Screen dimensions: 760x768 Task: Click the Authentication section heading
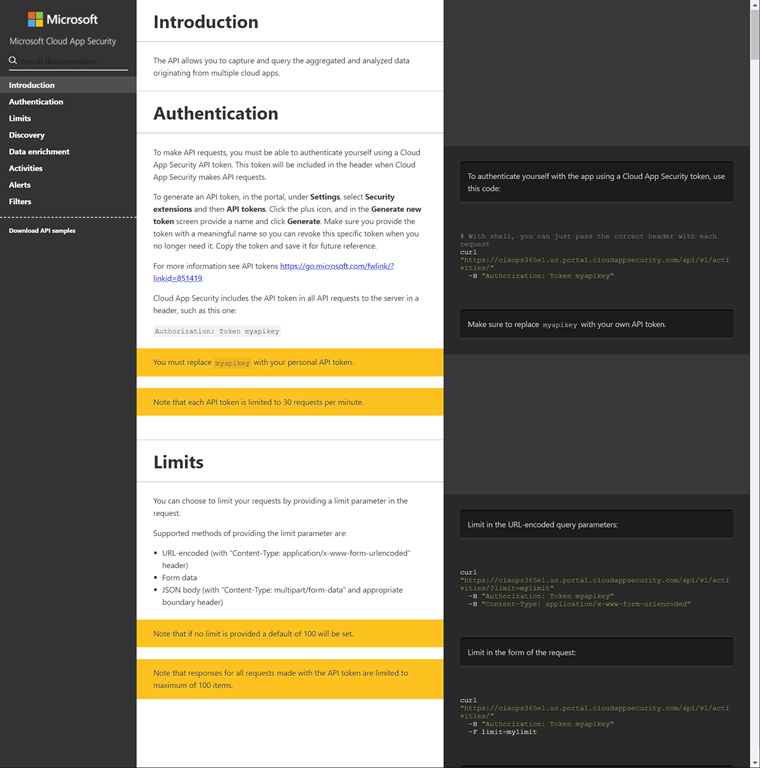tap(215, 114)
